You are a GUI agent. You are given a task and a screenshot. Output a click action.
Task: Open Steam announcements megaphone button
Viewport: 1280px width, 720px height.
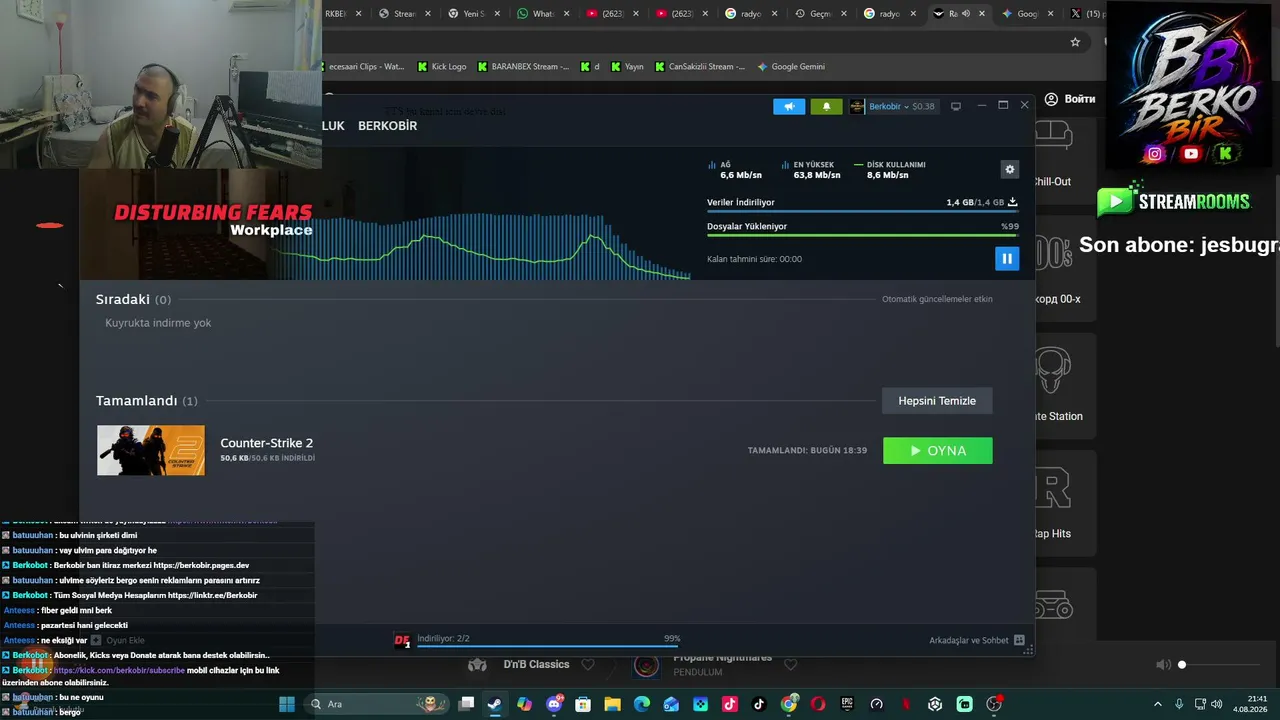point(789,106)
